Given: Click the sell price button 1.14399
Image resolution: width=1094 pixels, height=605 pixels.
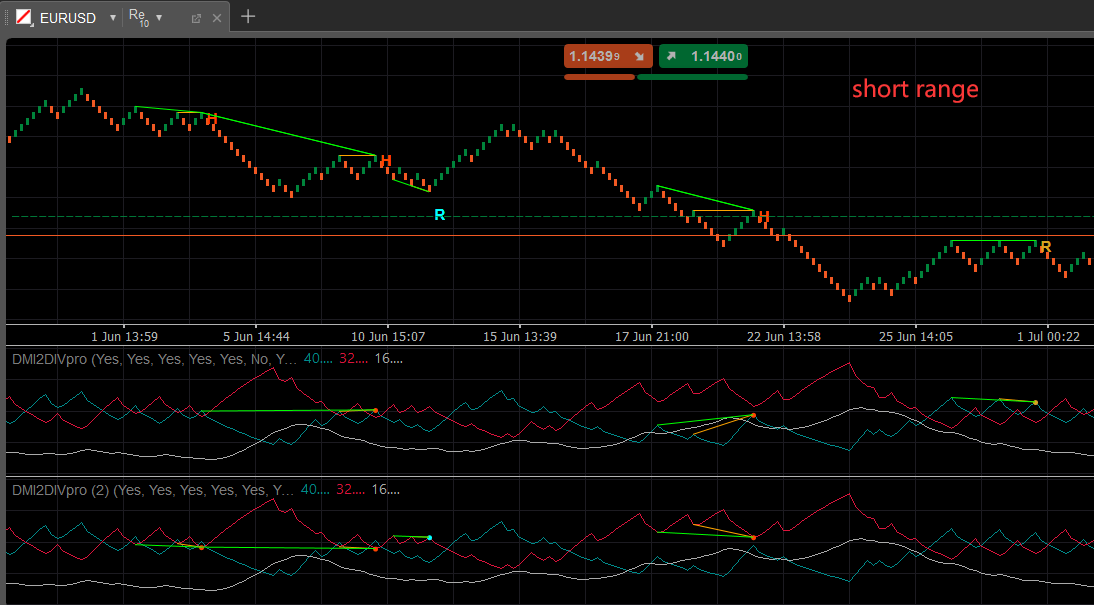Looking at the screenshot, I should (x=608, y=57).
